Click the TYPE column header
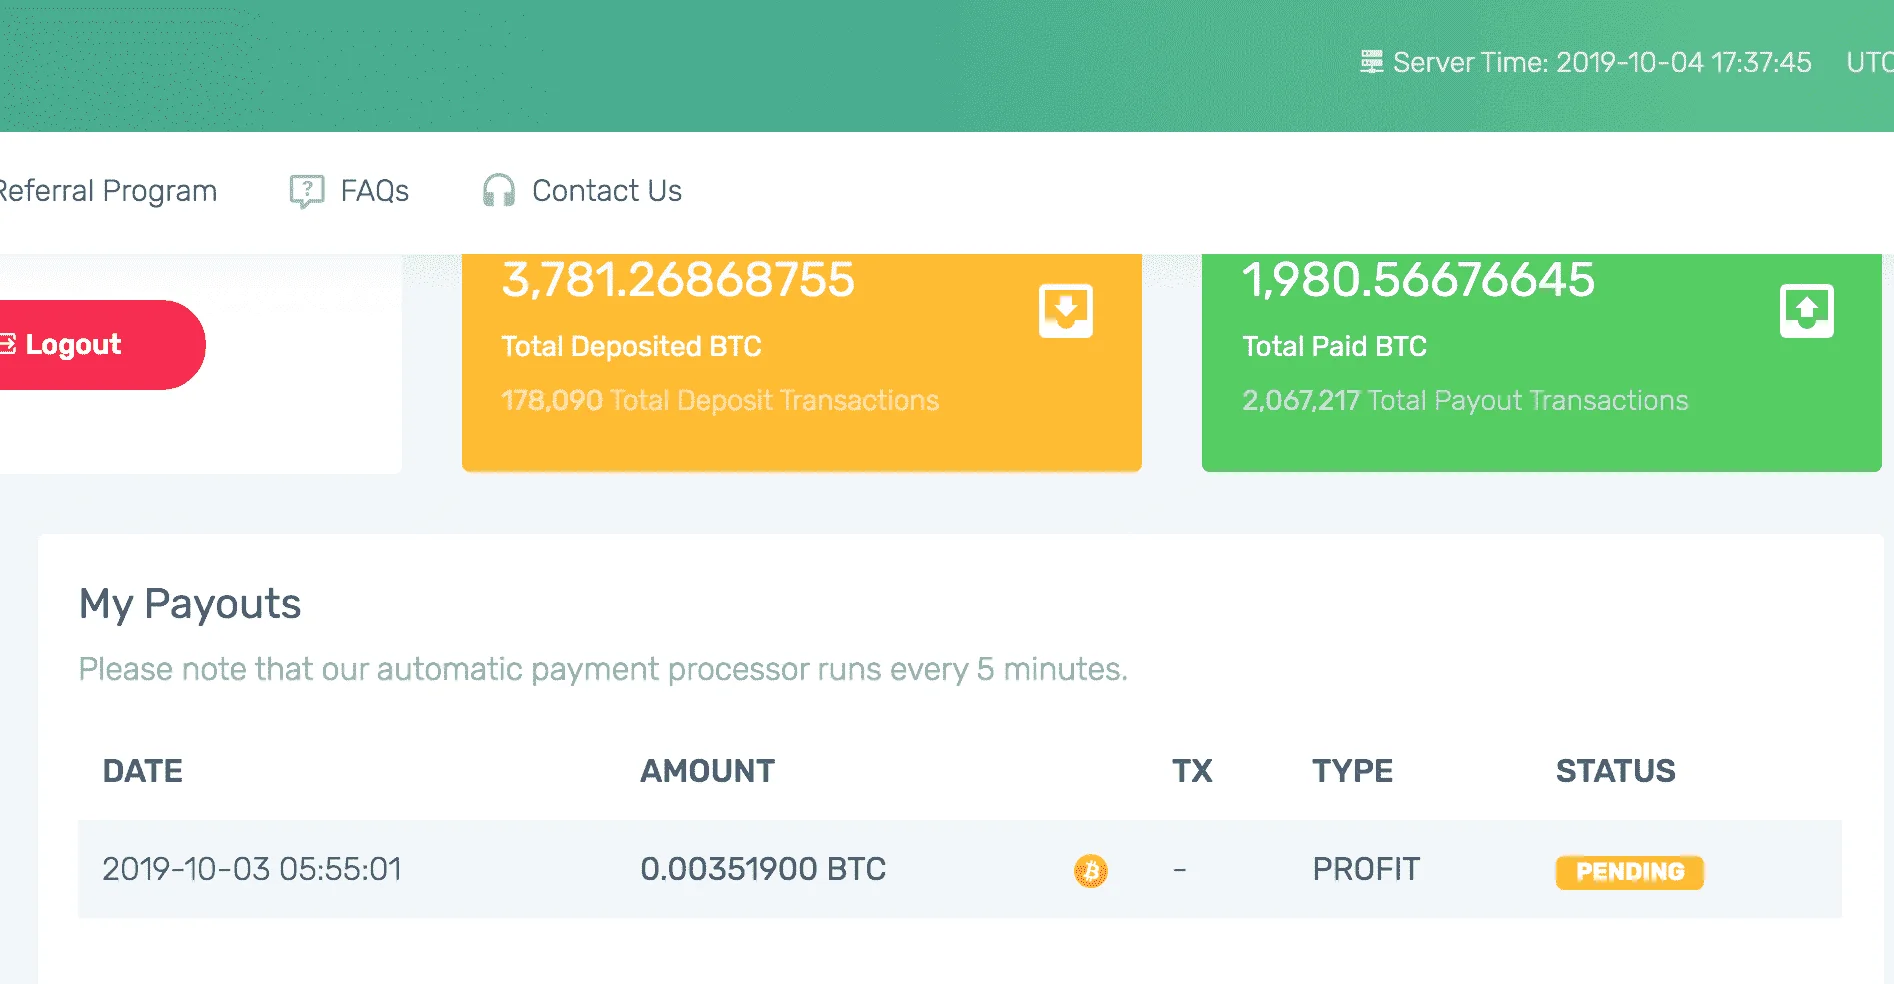 [x=1352, y=771]
